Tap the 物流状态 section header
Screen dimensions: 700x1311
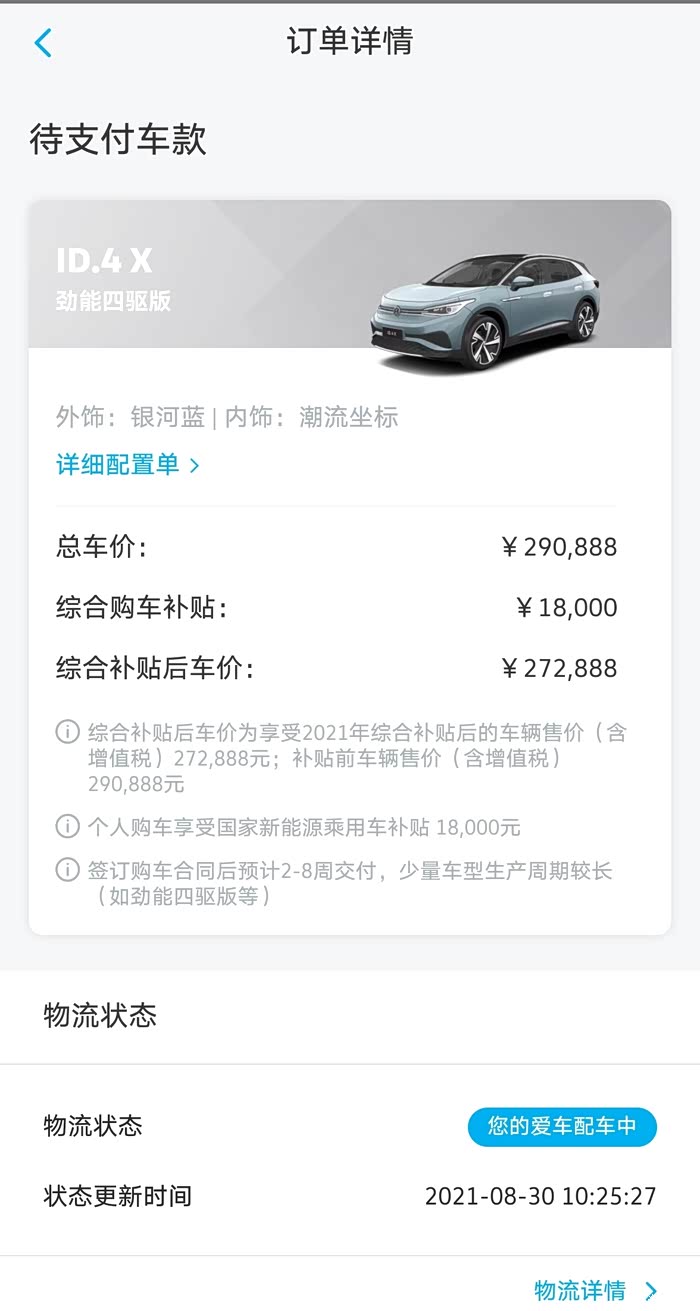(x=100, y=1016)
